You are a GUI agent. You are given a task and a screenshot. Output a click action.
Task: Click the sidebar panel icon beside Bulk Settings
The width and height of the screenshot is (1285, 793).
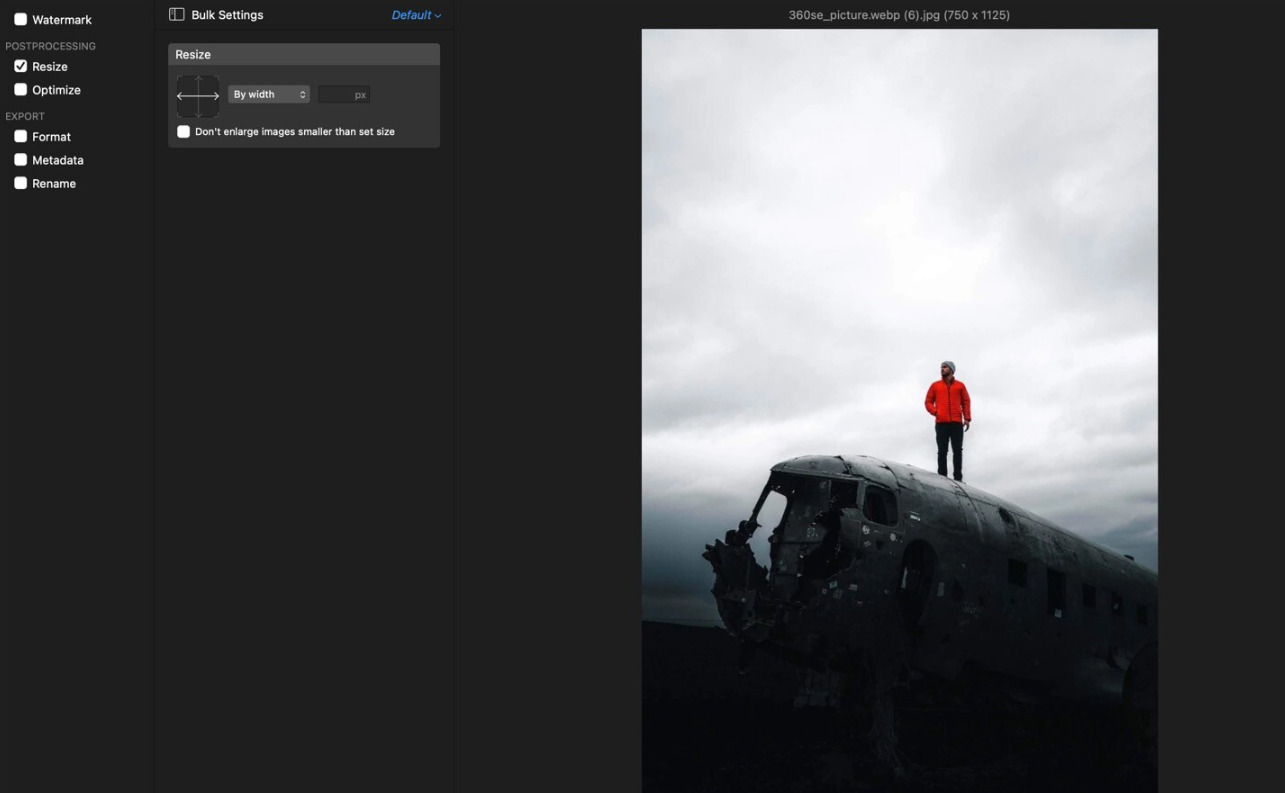(177, 15)
